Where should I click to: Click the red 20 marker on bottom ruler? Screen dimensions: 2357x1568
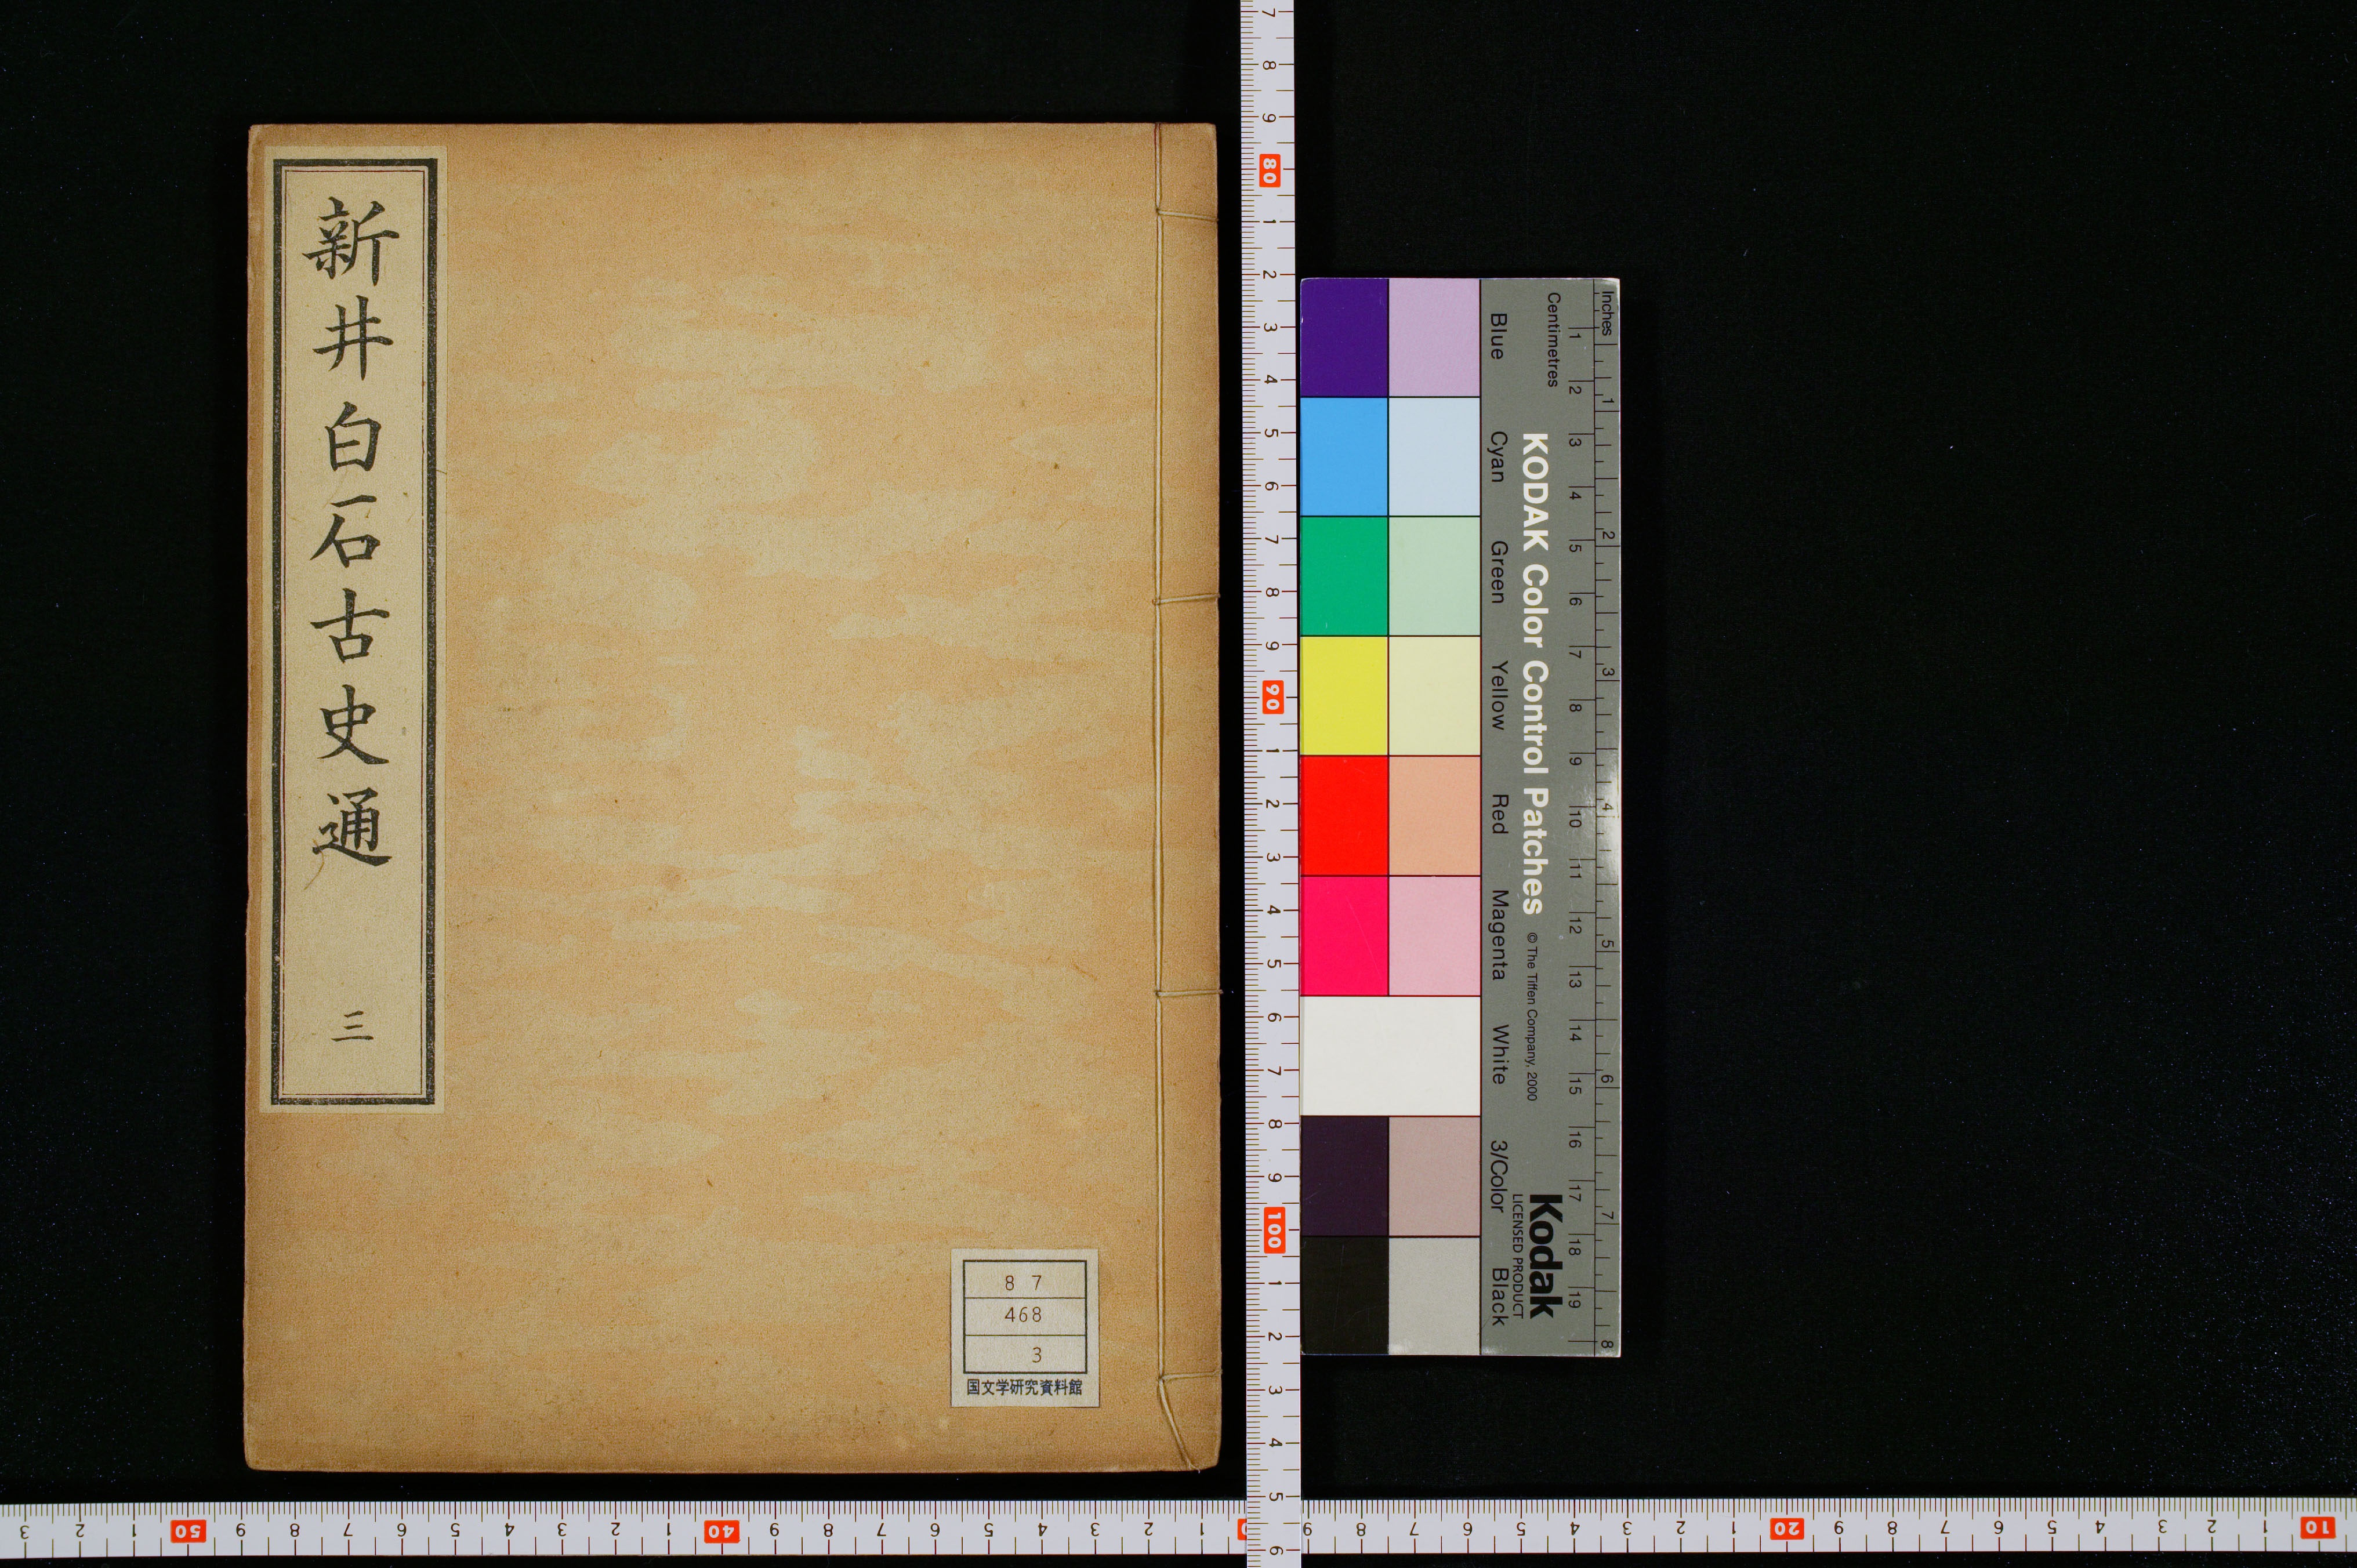pos(1786,1529)
